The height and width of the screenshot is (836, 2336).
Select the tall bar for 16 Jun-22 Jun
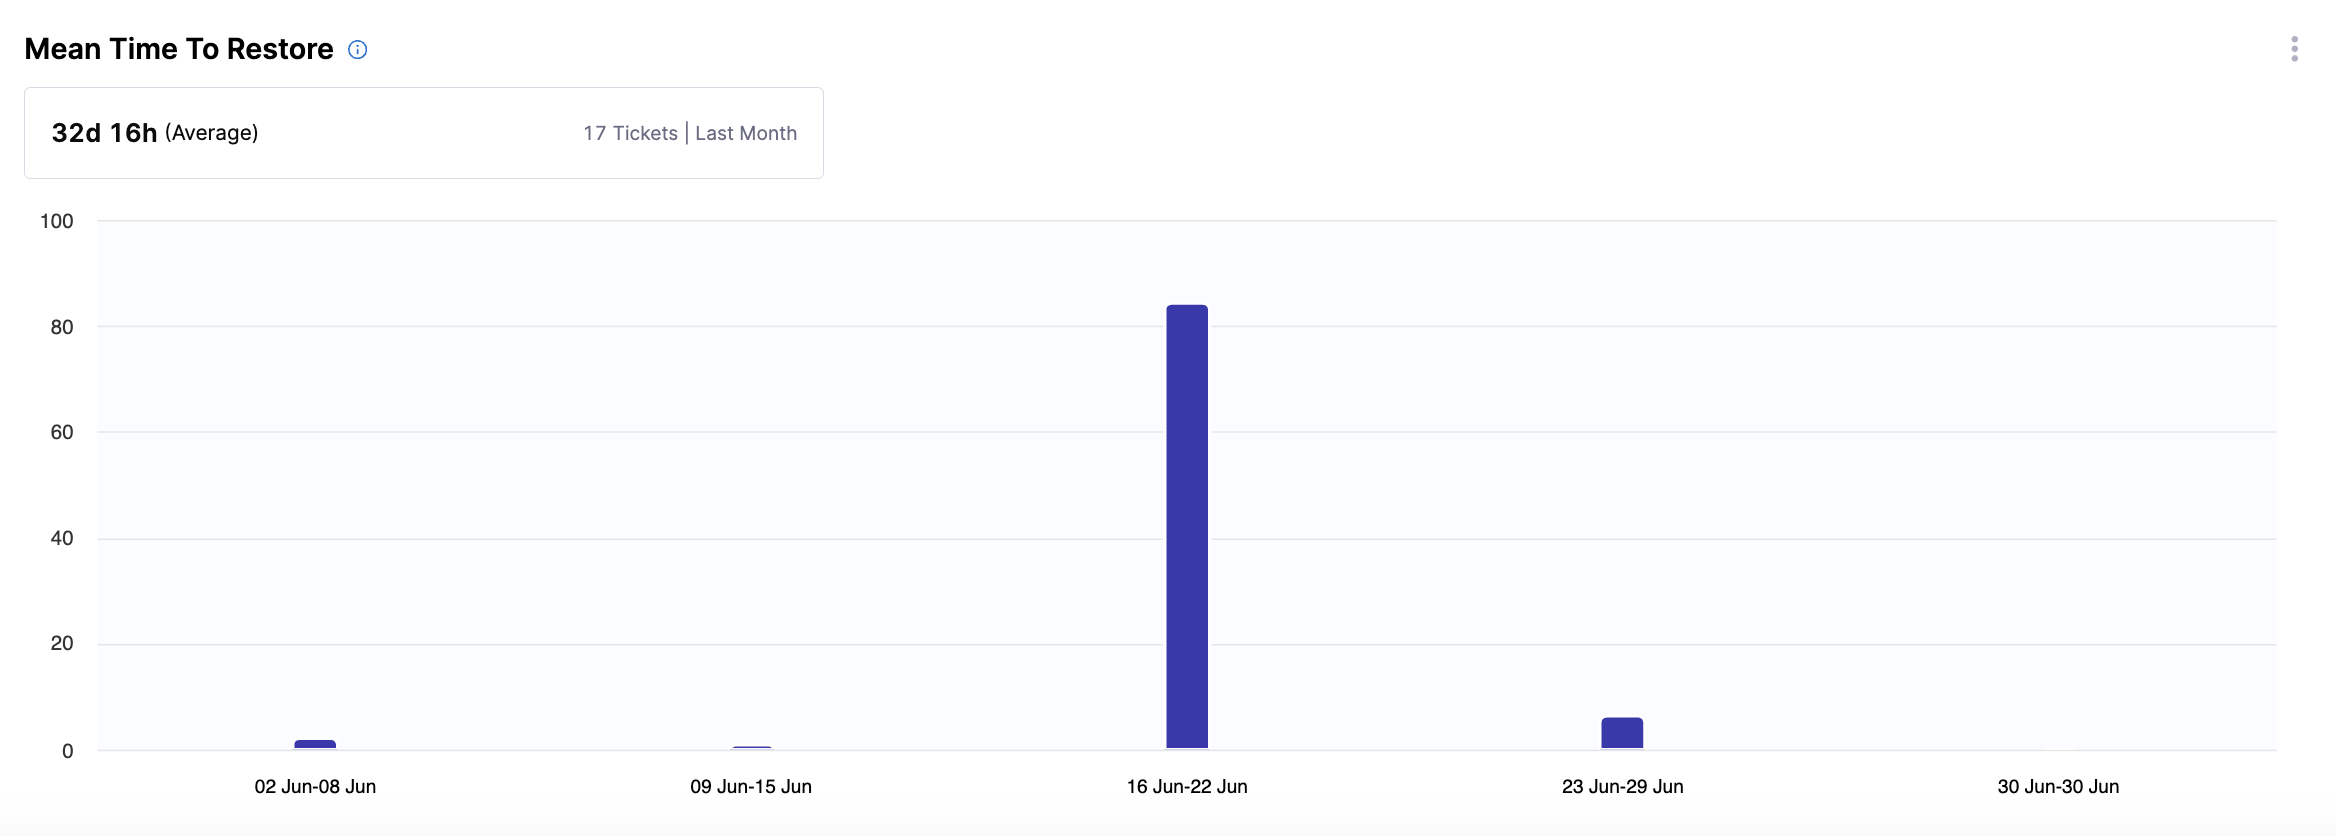click(x=1187, y=526)
